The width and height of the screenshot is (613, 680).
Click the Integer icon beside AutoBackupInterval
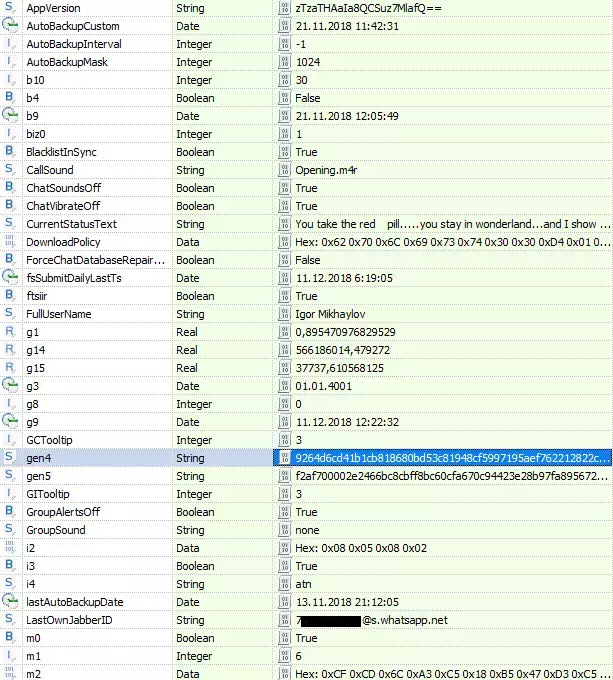click(x=10, y=44)
